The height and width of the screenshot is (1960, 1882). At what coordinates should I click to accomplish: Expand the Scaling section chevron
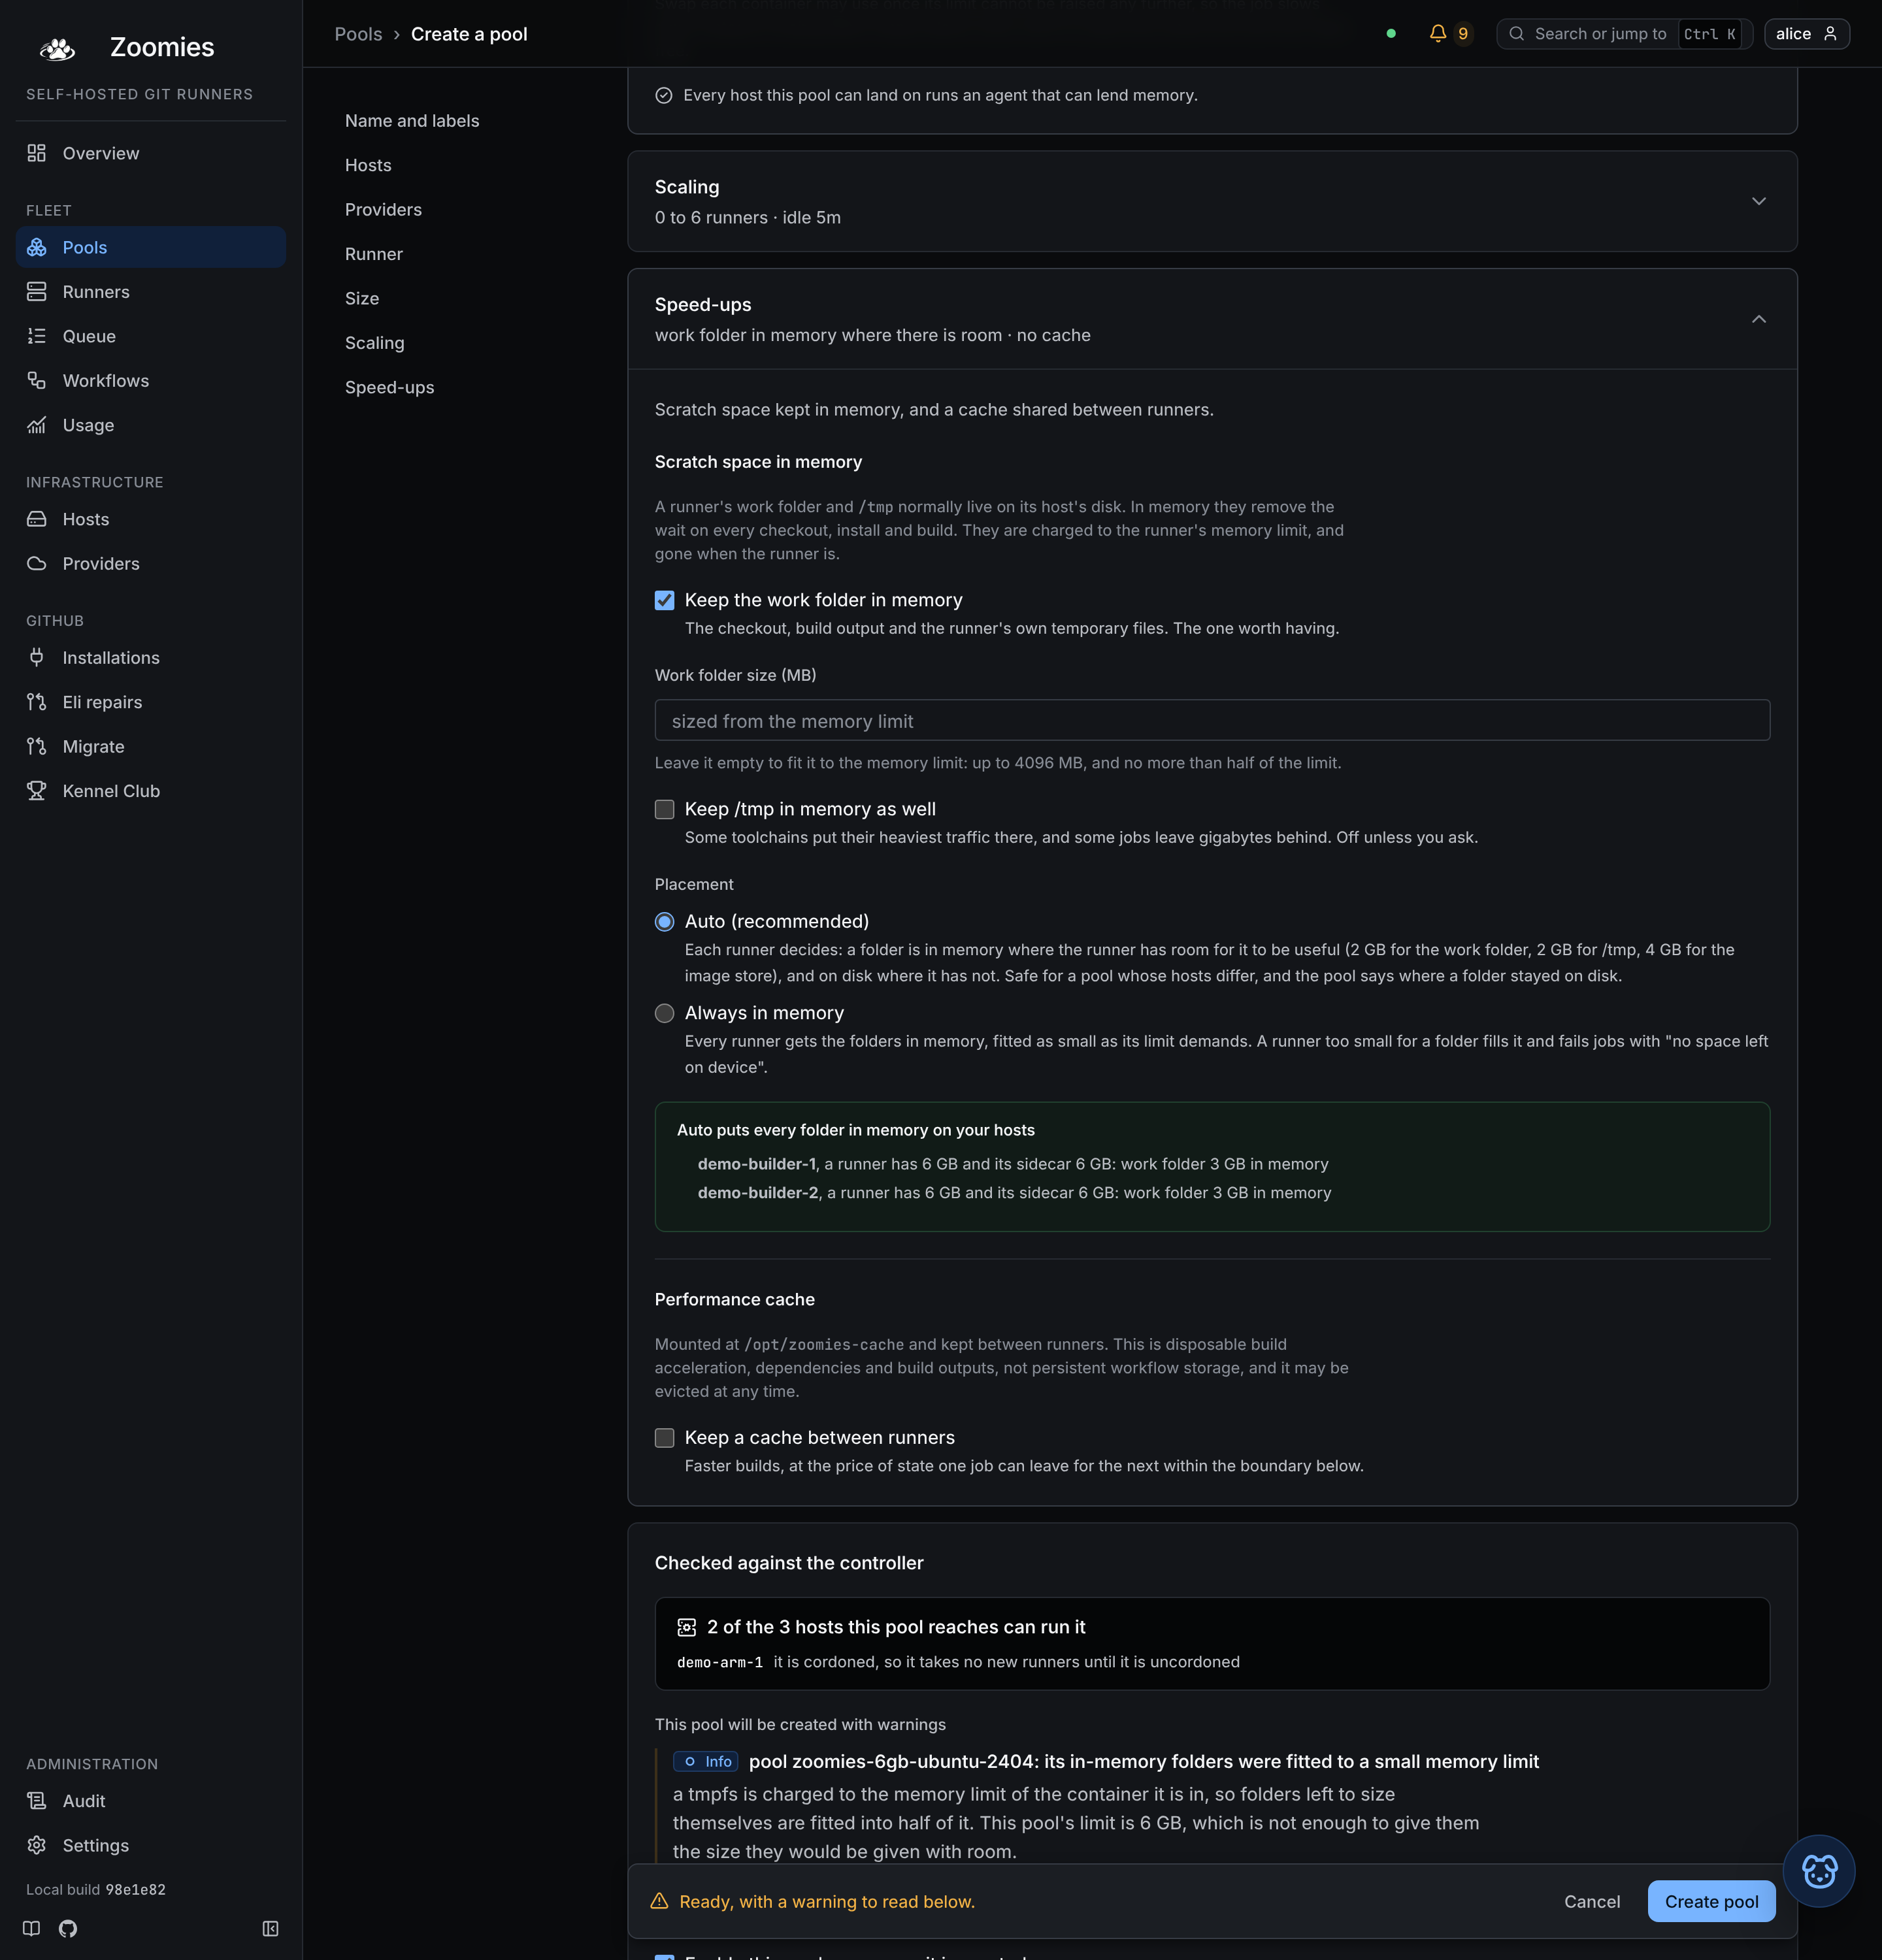pos(1758,201)
